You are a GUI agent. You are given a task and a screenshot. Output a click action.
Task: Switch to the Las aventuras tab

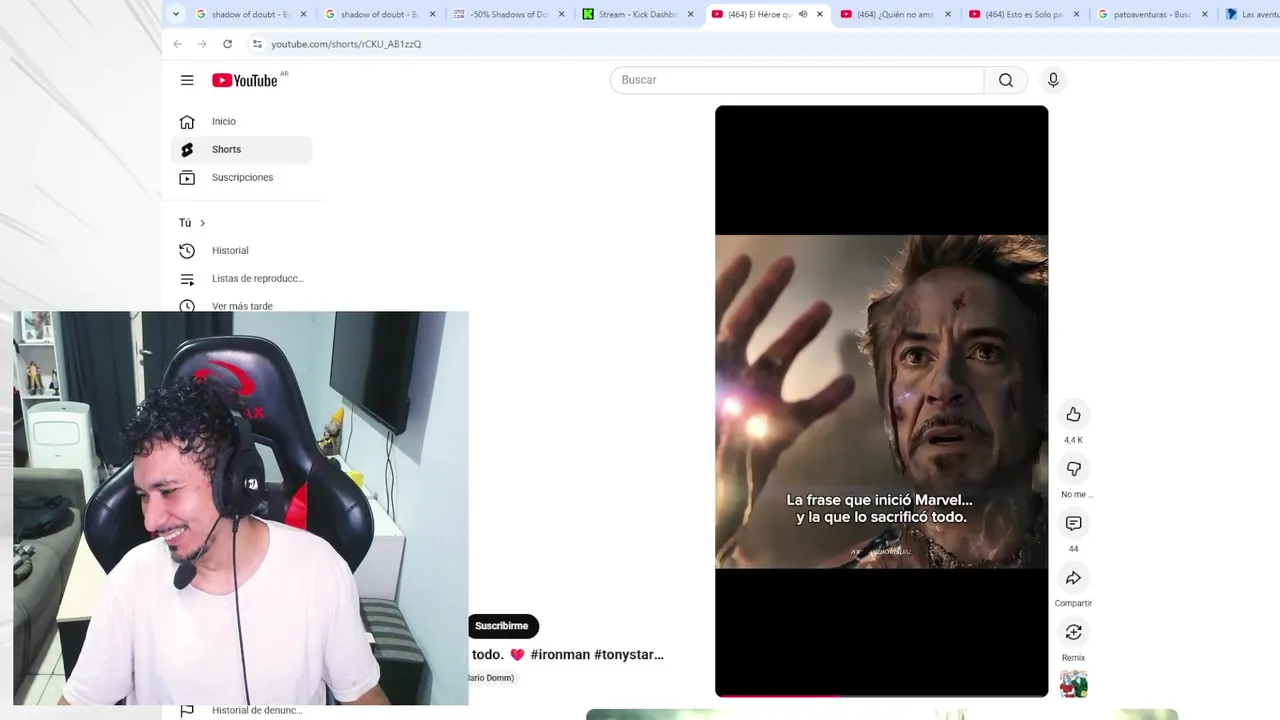tap(1252, 14)
